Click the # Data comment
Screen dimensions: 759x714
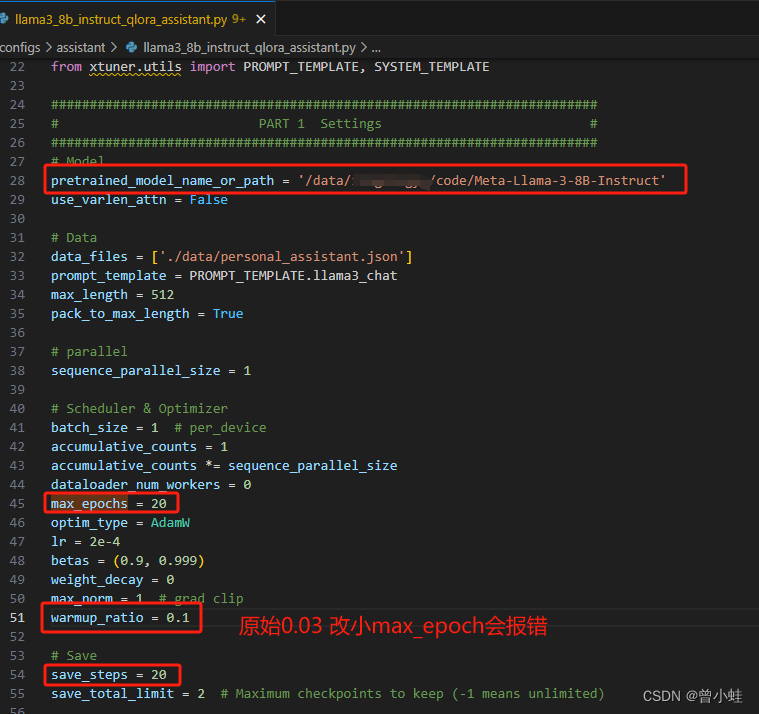(74, 238)
